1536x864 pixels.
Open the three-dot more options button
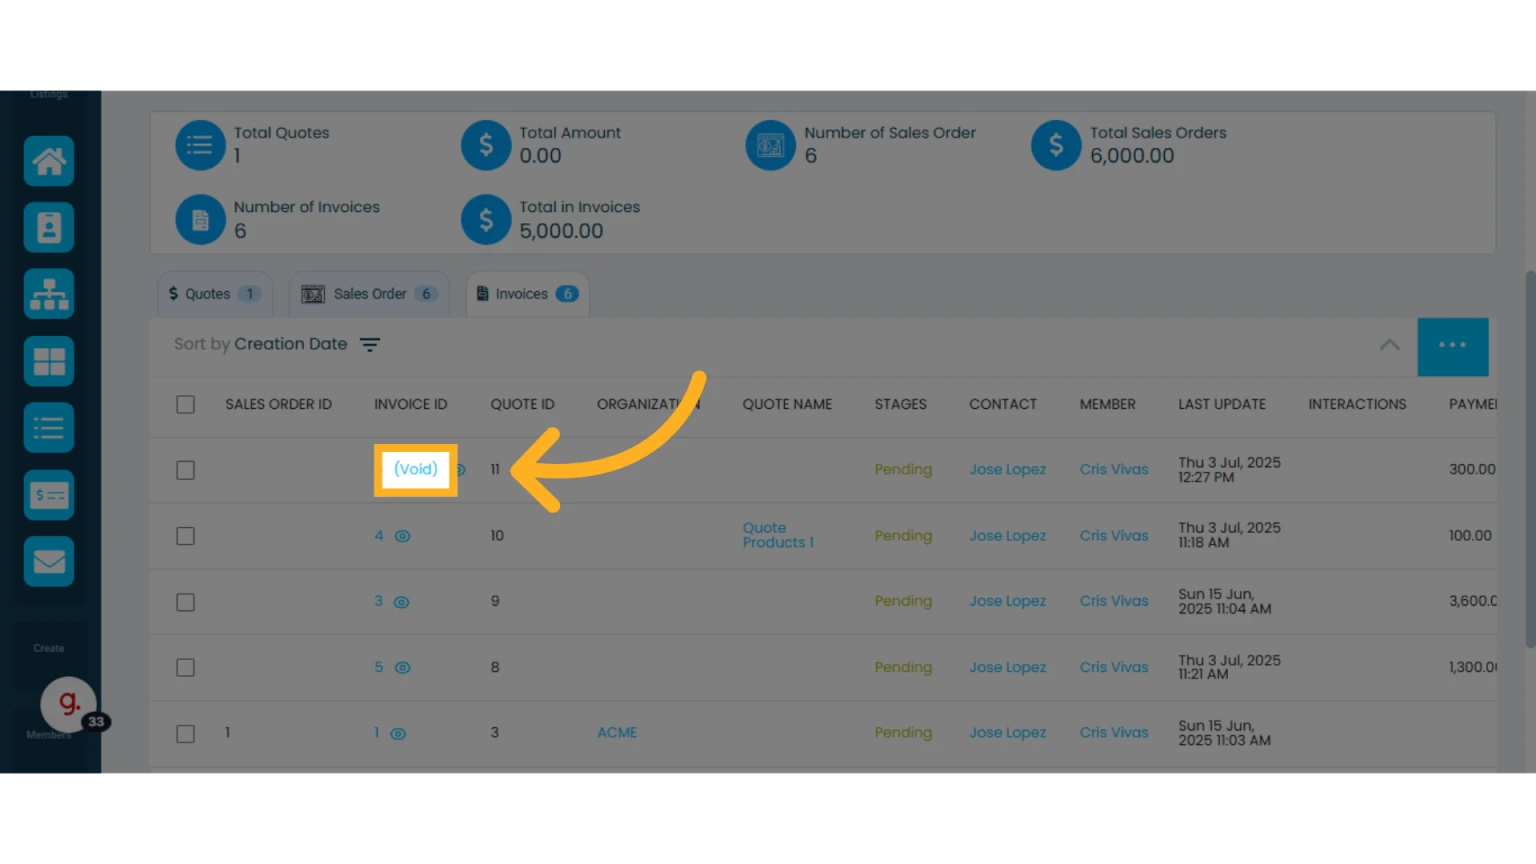[x=1453, y=346]
